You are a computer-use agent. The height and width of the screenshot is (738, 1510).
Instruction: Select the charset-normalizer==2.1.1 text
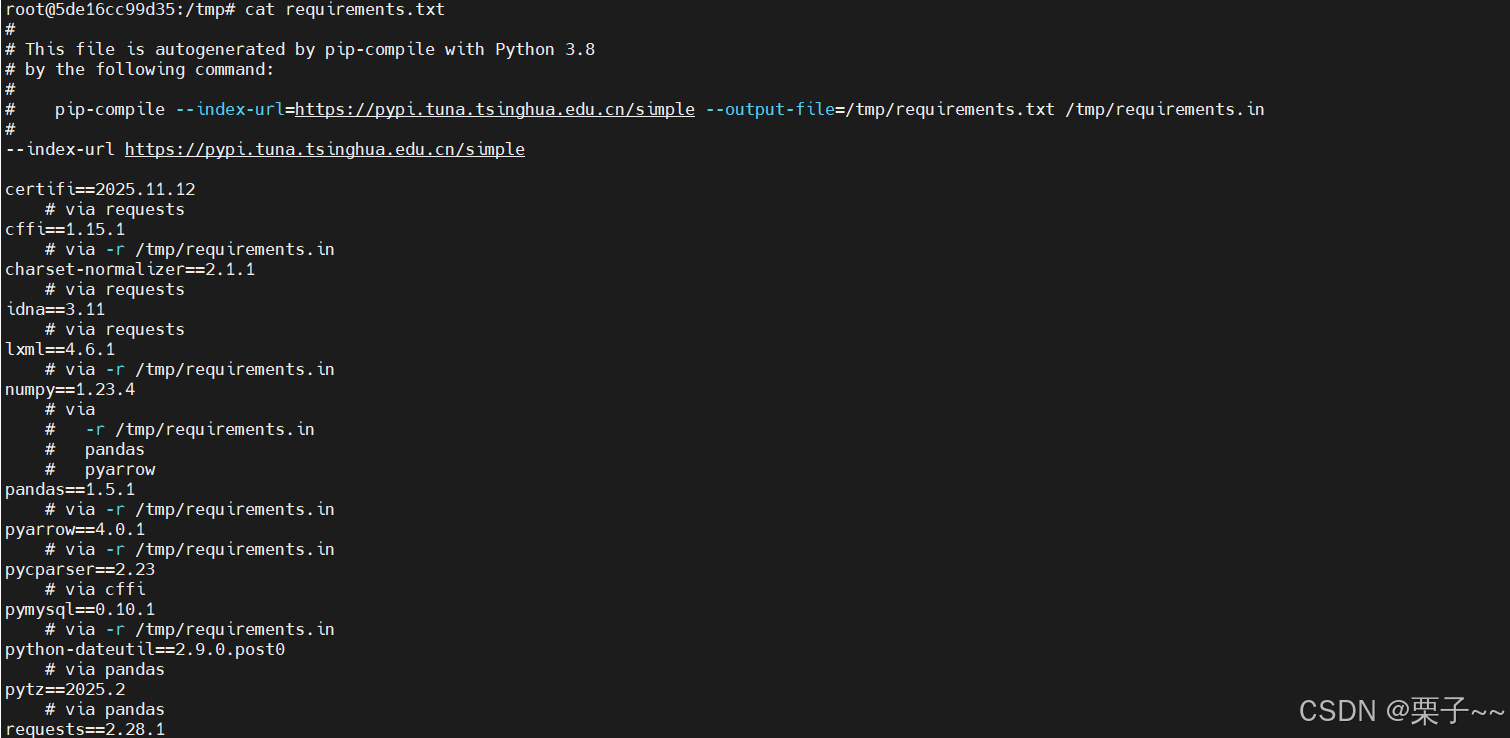click(130, 269)
